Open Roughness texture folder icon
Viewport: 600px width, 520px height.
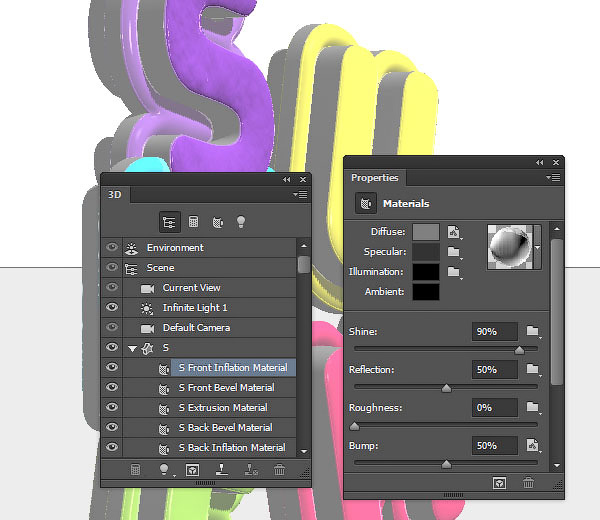point(533,408)
